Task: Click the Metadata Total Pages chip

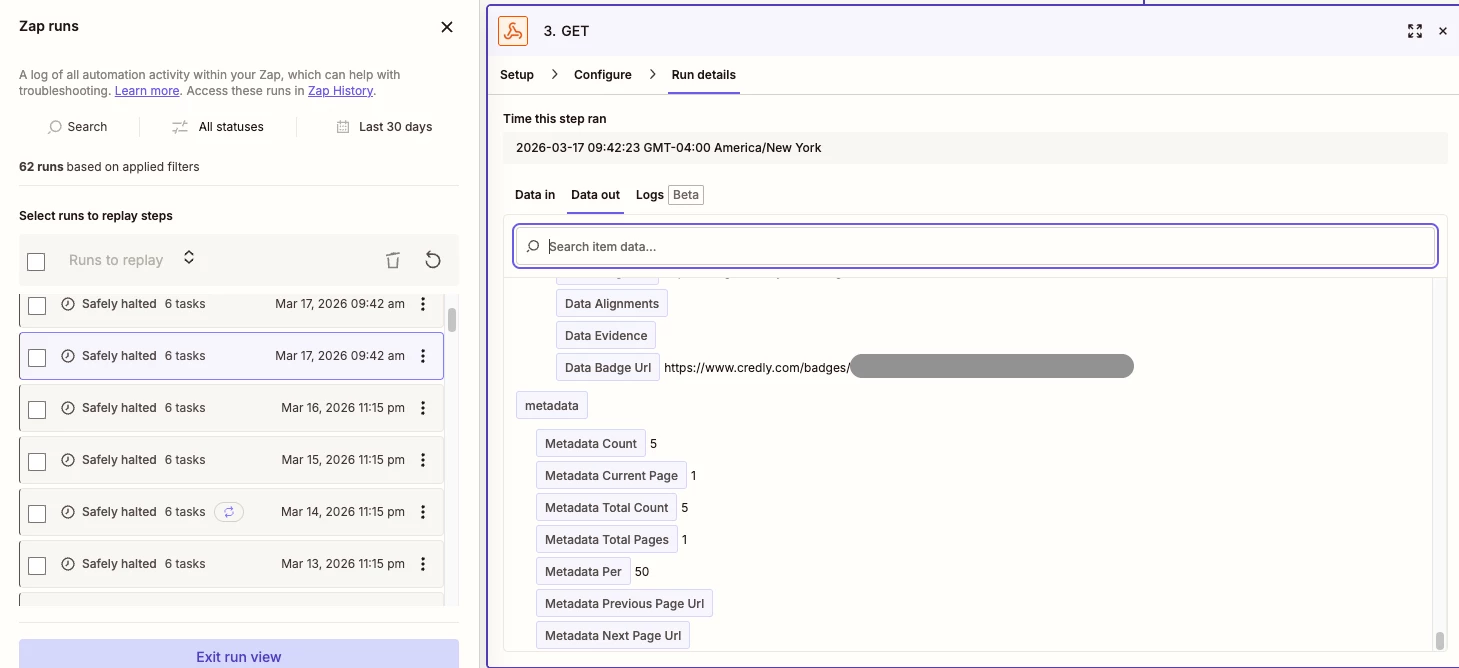Action: (x=606, y=540)
